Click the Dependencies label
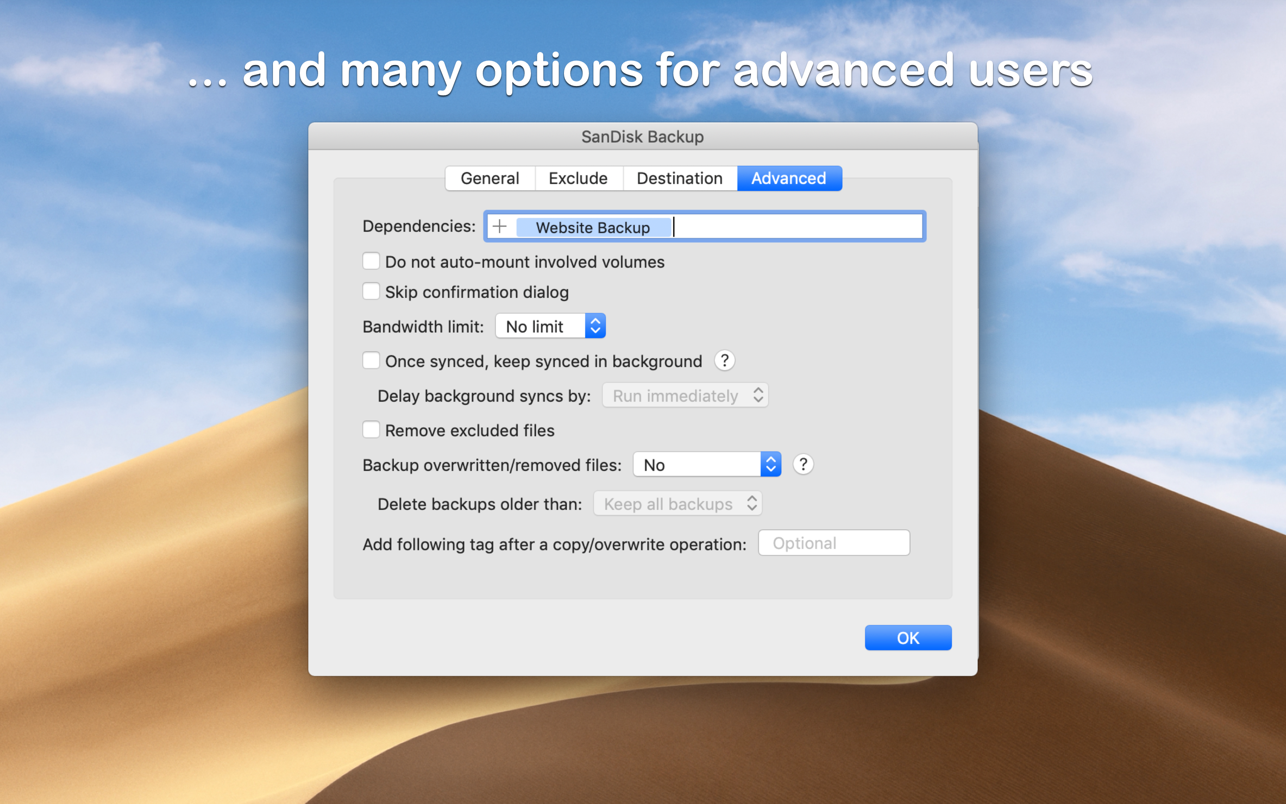The image size is (1286, 804). point(419,226)
